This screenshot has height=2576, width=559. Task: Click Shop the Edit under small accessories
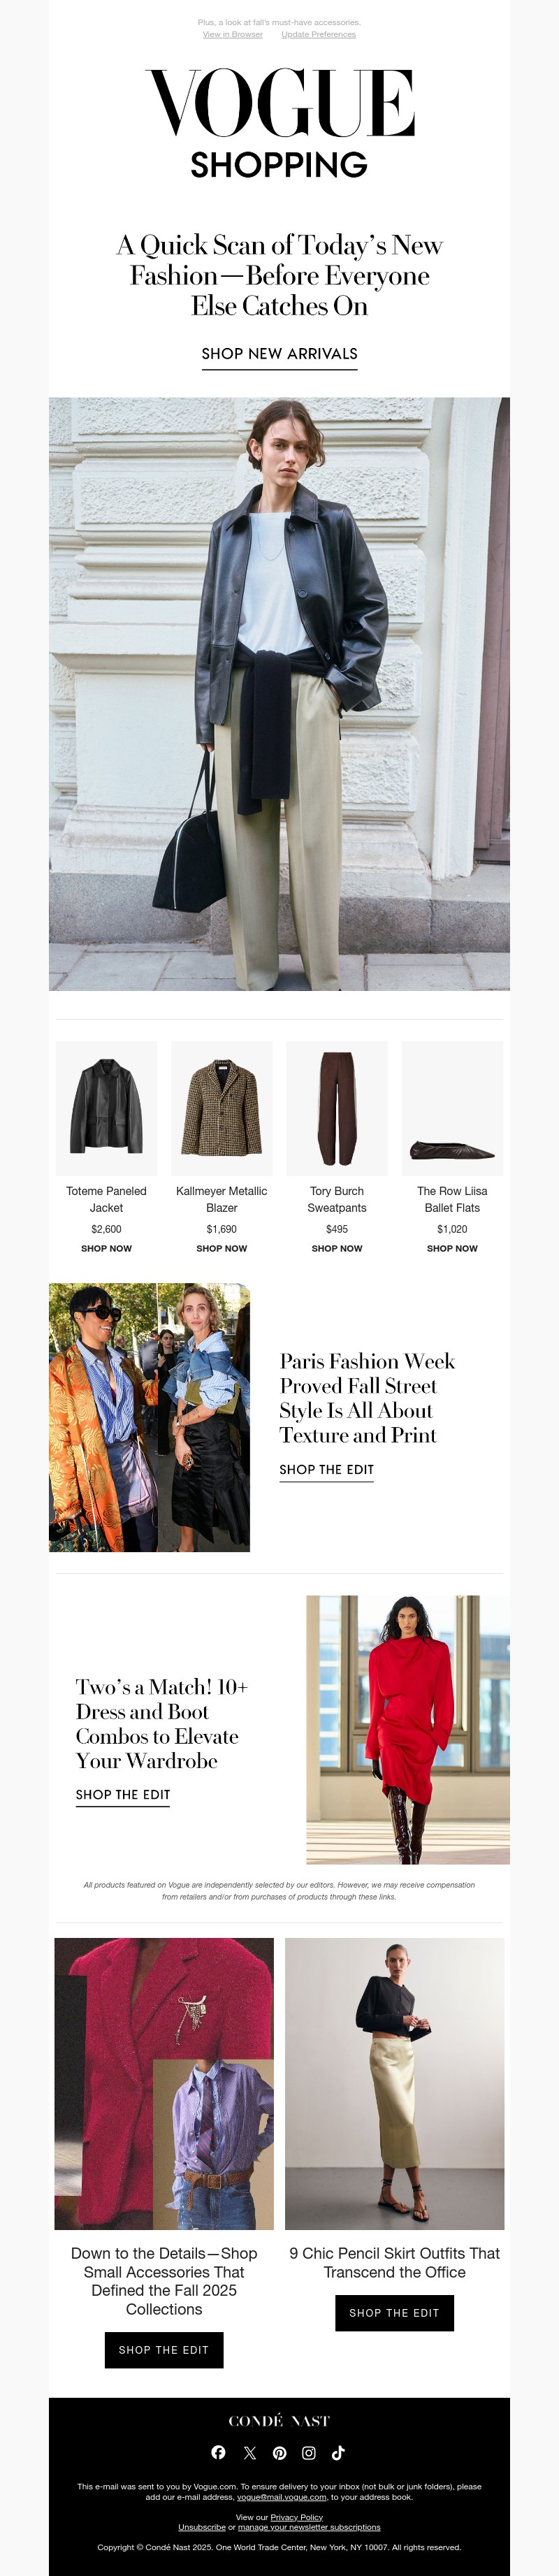(164, 2350)
